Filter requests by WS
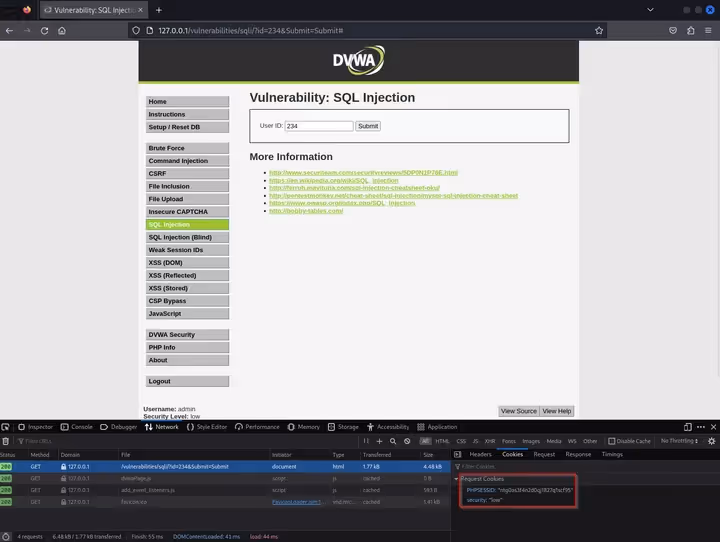The width and height of the screenshot is (720, 542). click(572, 441)
